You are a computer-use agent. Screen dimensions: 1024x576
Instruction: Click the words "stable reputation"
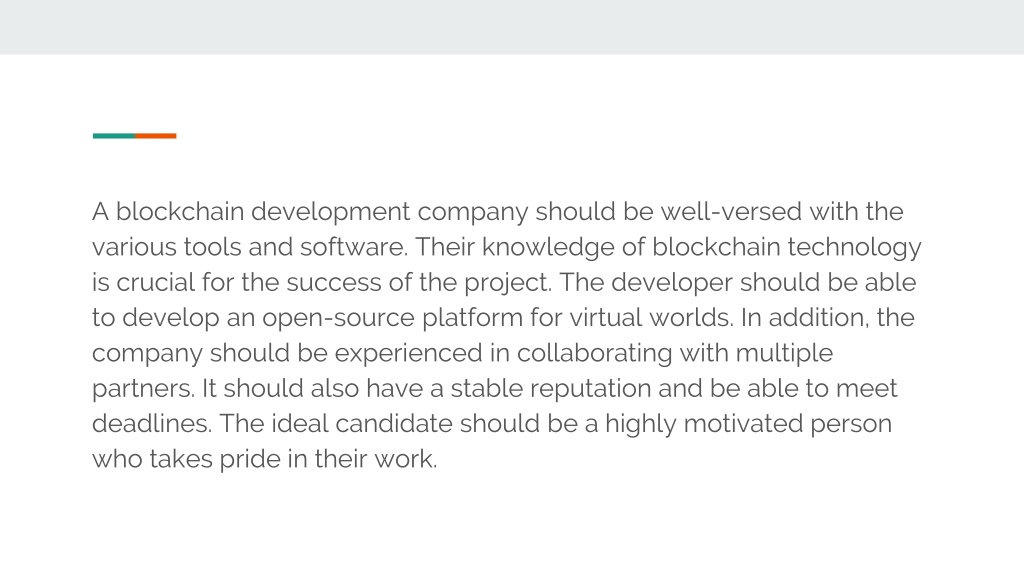(551, 389)
